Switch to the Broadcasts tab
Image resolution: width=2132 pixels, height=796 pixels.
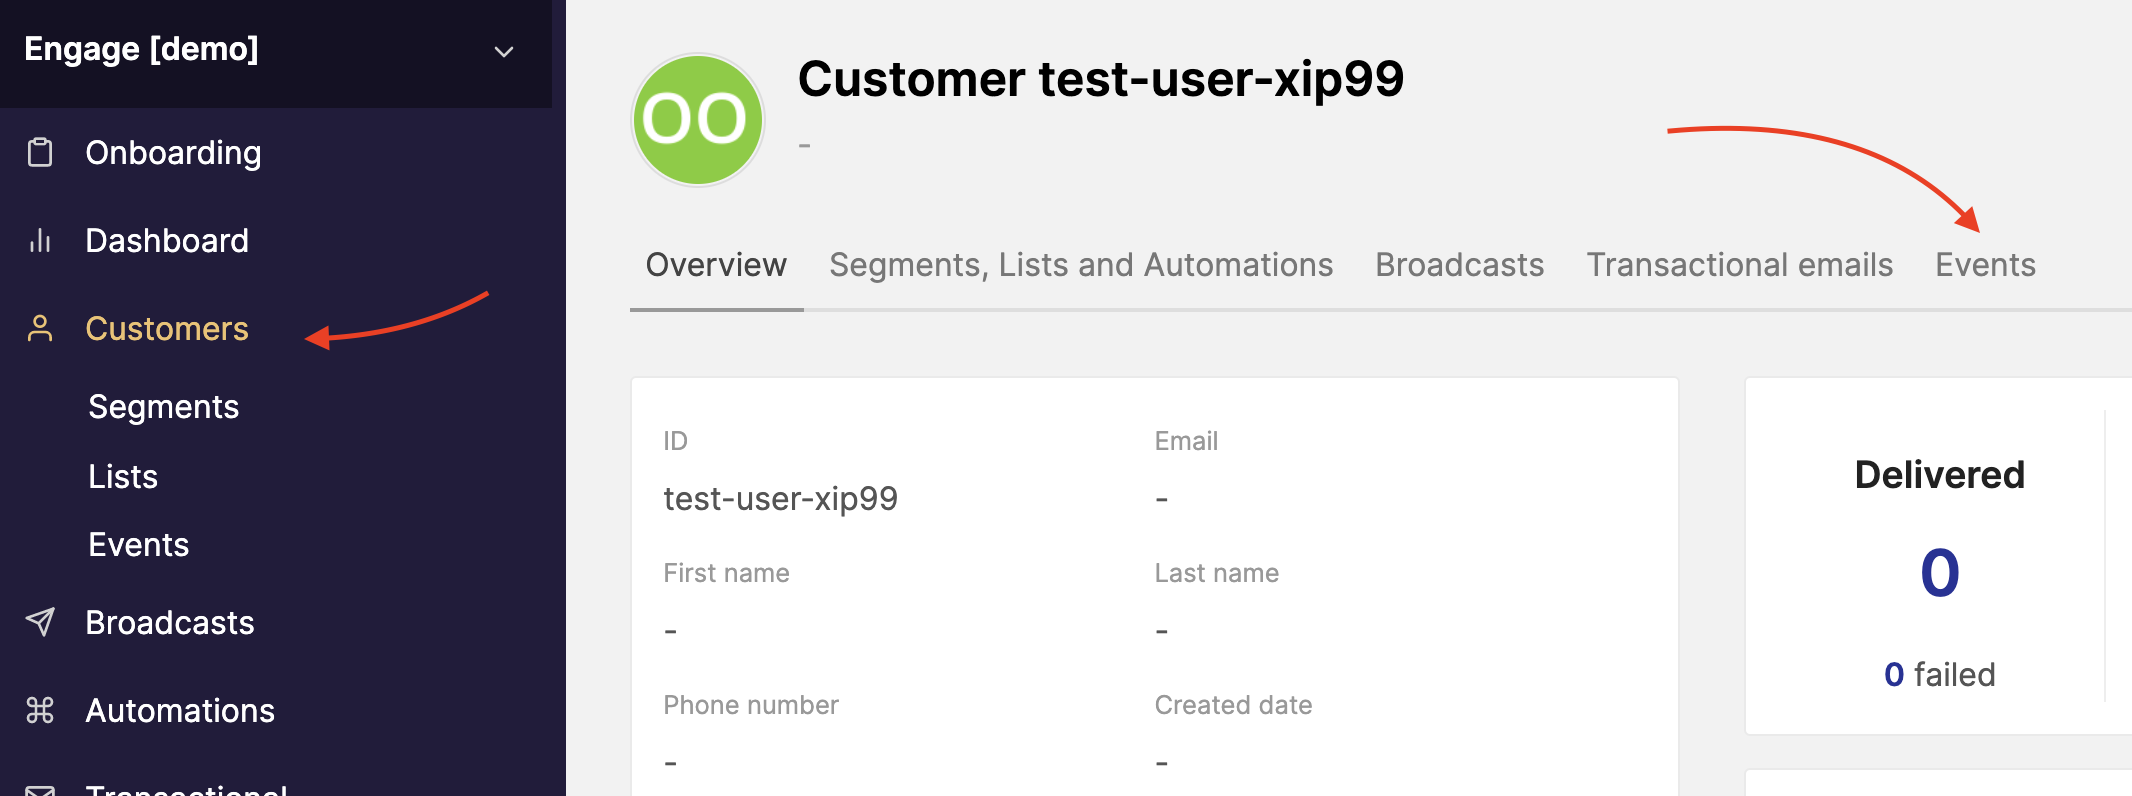coord(1460,265)
